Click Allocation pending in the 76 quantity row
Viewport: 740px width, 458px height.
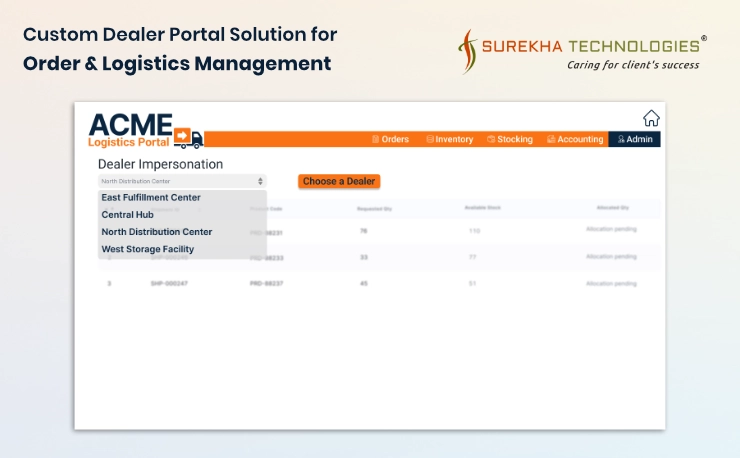[x=611, y=229]
